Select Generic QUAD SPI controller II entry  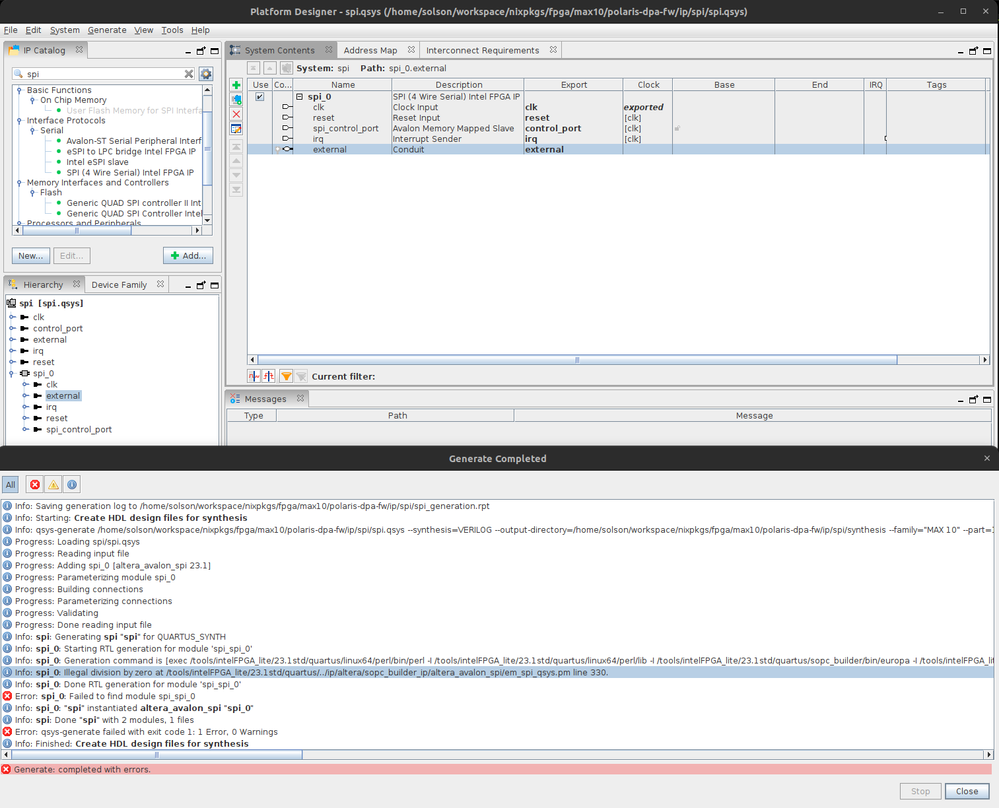133,203
